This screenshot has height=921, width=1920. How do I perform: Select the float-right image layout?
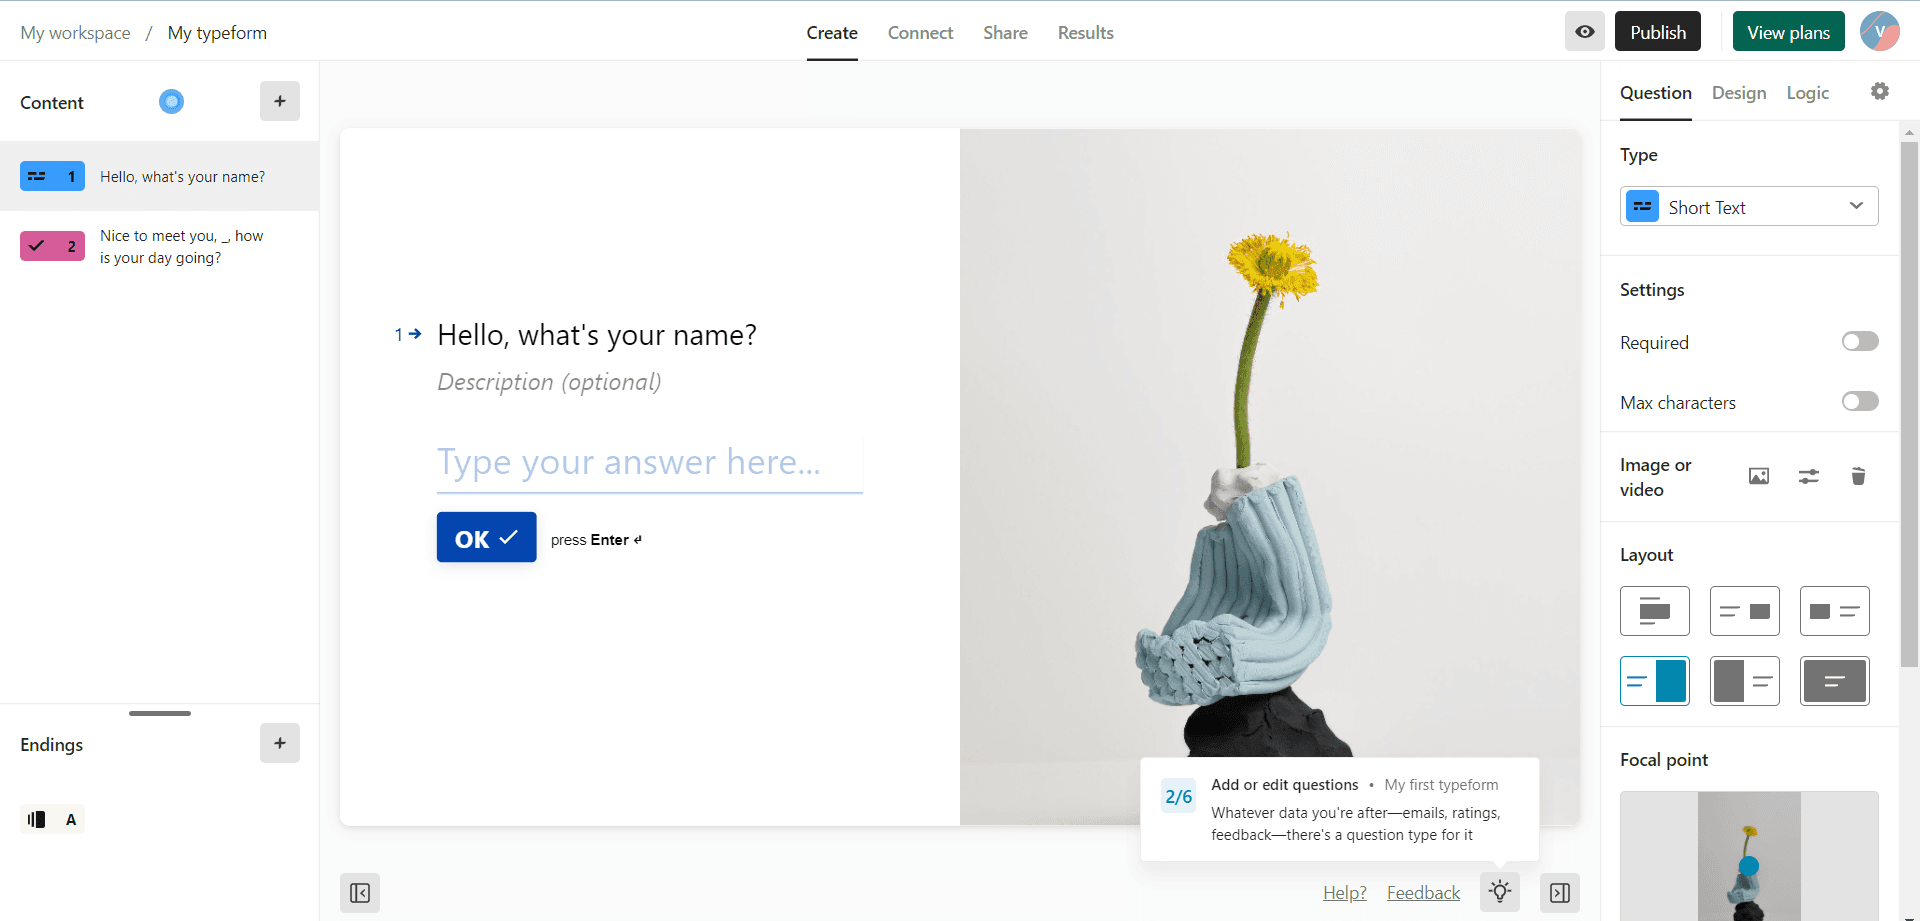pos(1745,611)
